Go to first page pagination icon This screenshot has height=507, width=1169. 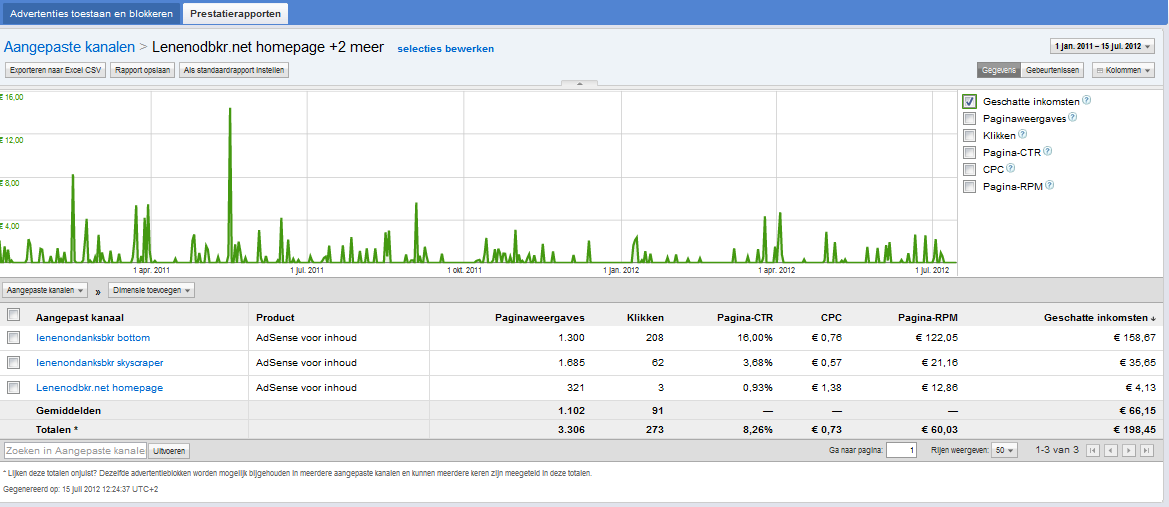click(1093, 450)
